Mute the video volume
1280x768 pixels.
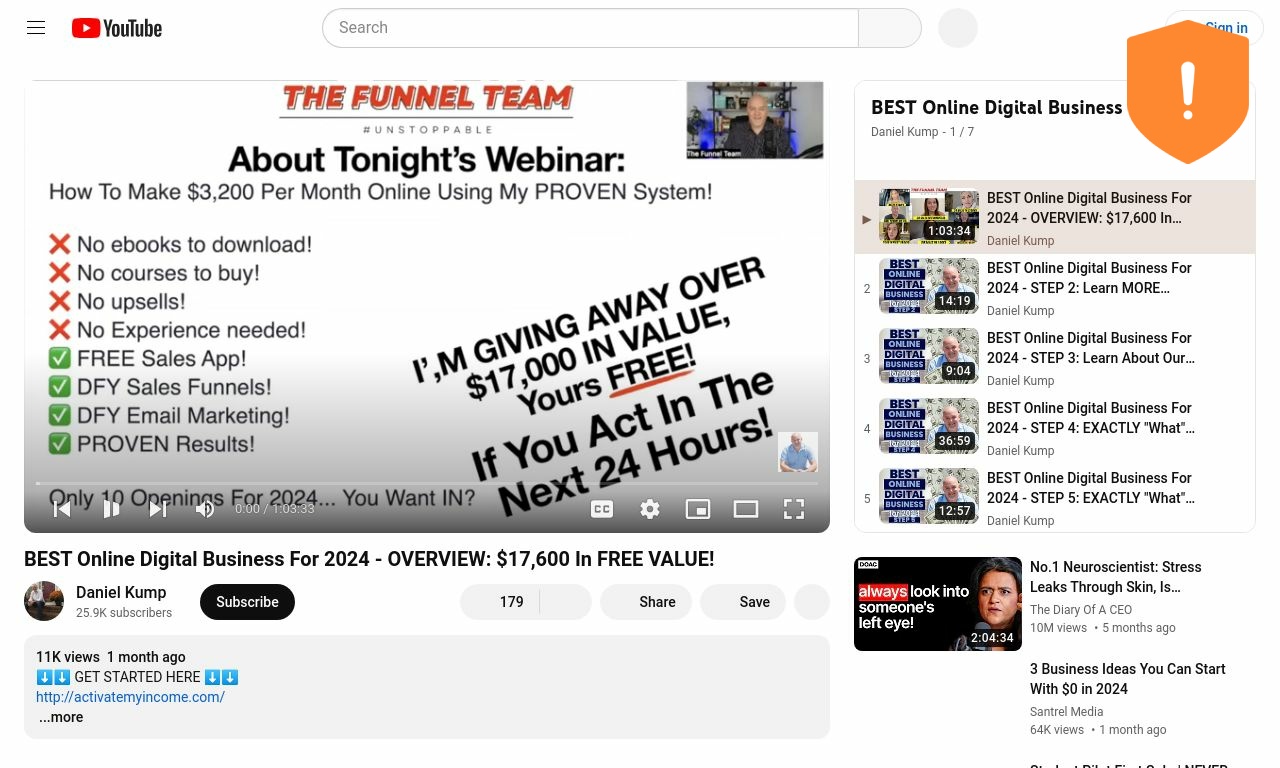click(205, 509)
